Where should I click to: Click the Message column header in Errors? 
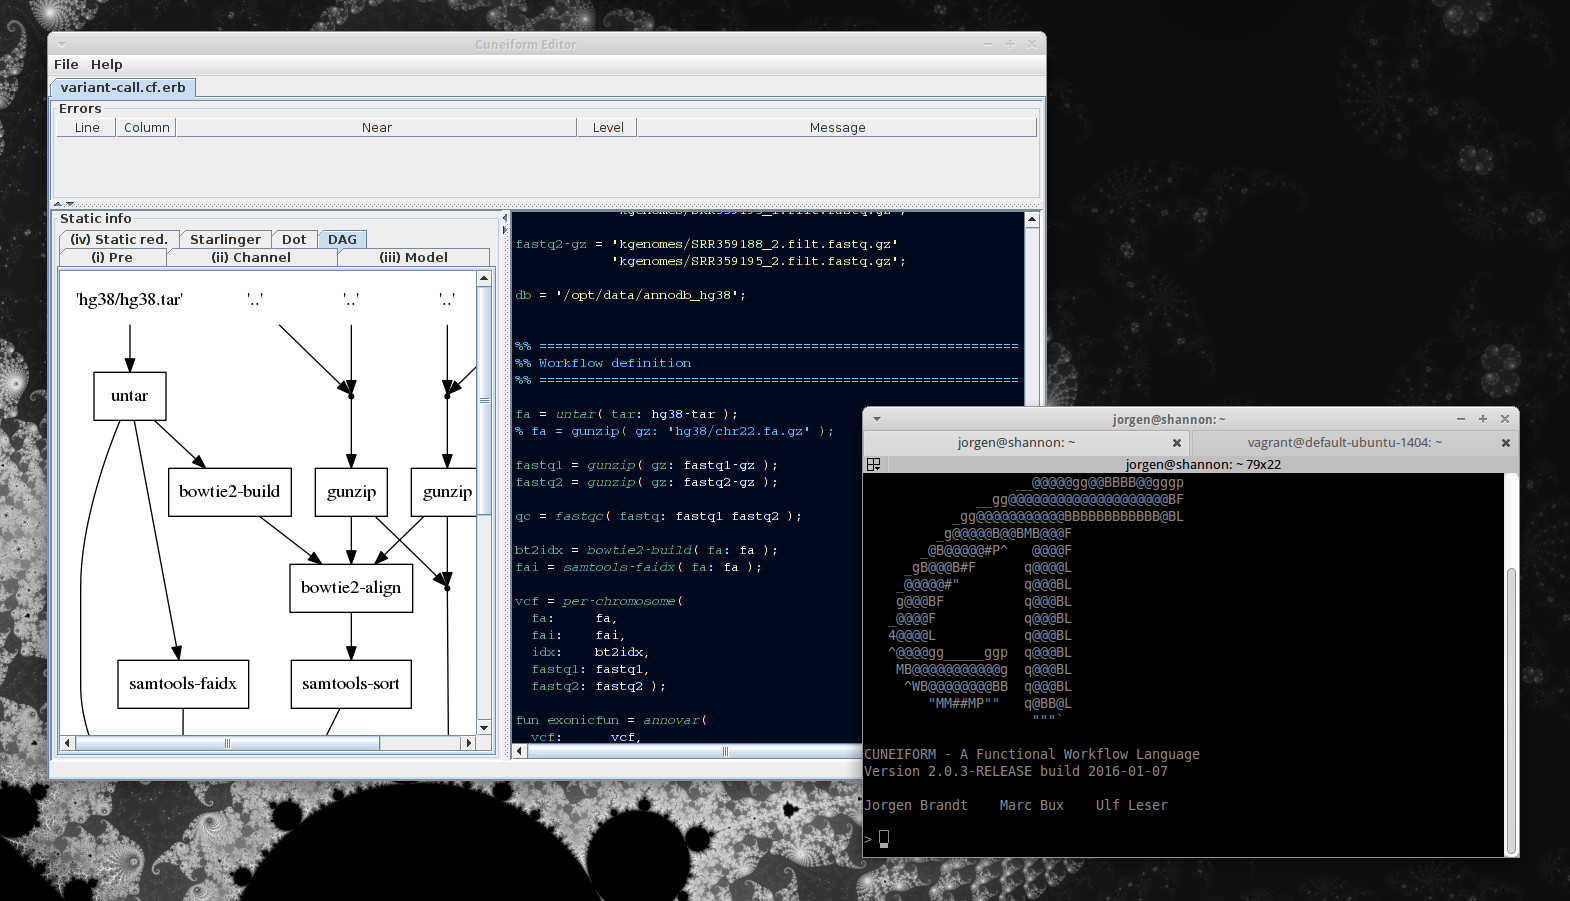pyautogui.click(x=838, y=127)
